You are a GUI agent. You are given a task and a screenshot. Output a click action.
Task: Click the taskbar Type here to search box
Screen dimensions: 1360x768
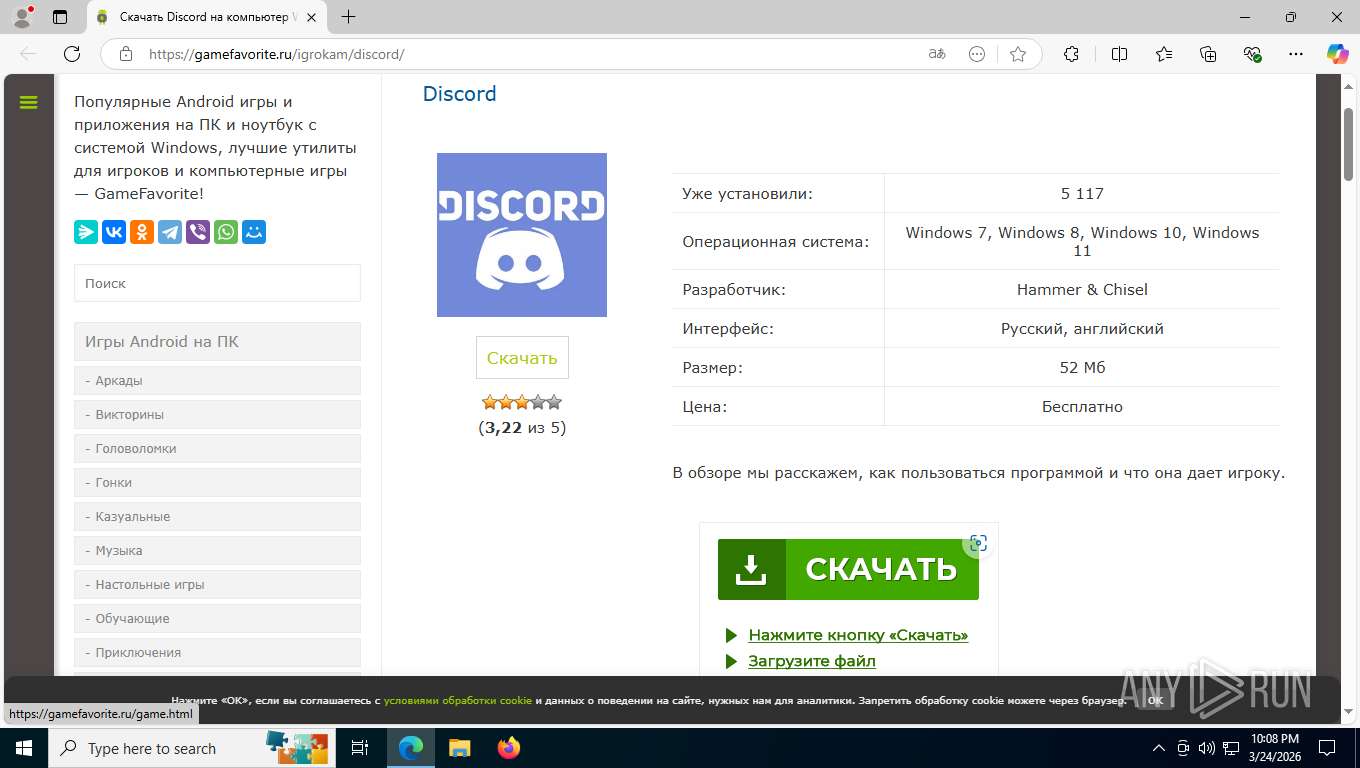click(192, 748)
